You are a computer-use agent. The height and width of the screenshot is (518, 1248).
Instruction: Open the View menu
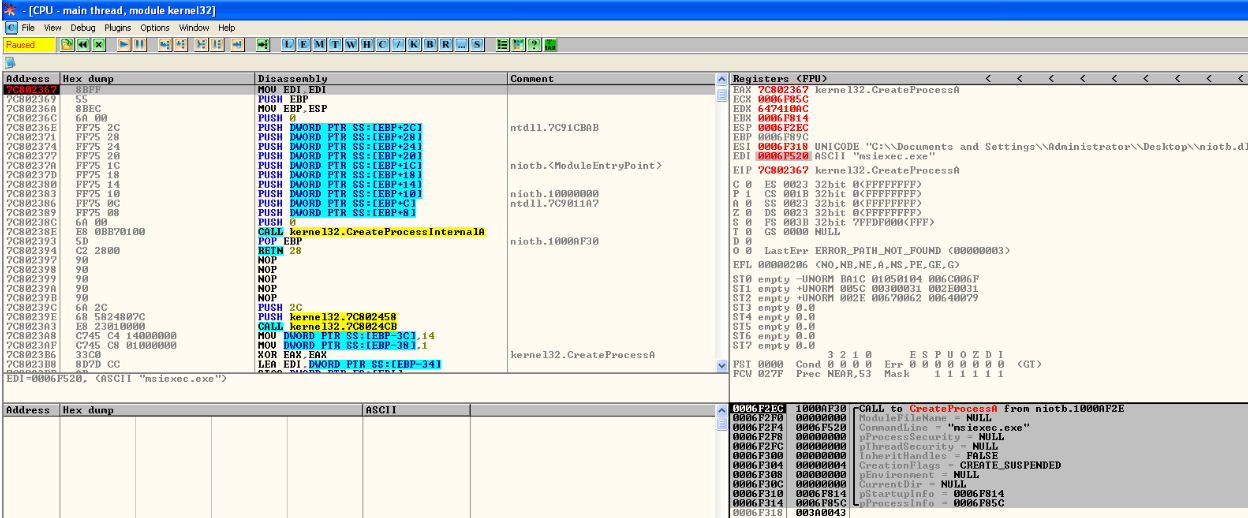[x=53, y=28]
